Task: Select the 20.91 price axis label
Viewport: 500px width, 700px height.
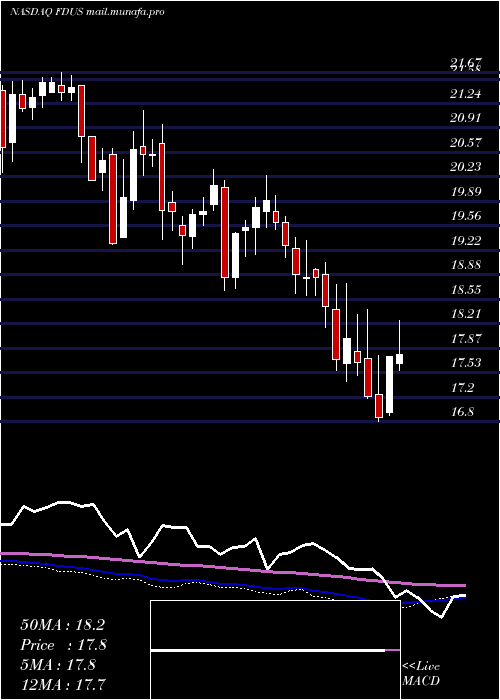Action: pyautogui.click(x=466, y=118)
